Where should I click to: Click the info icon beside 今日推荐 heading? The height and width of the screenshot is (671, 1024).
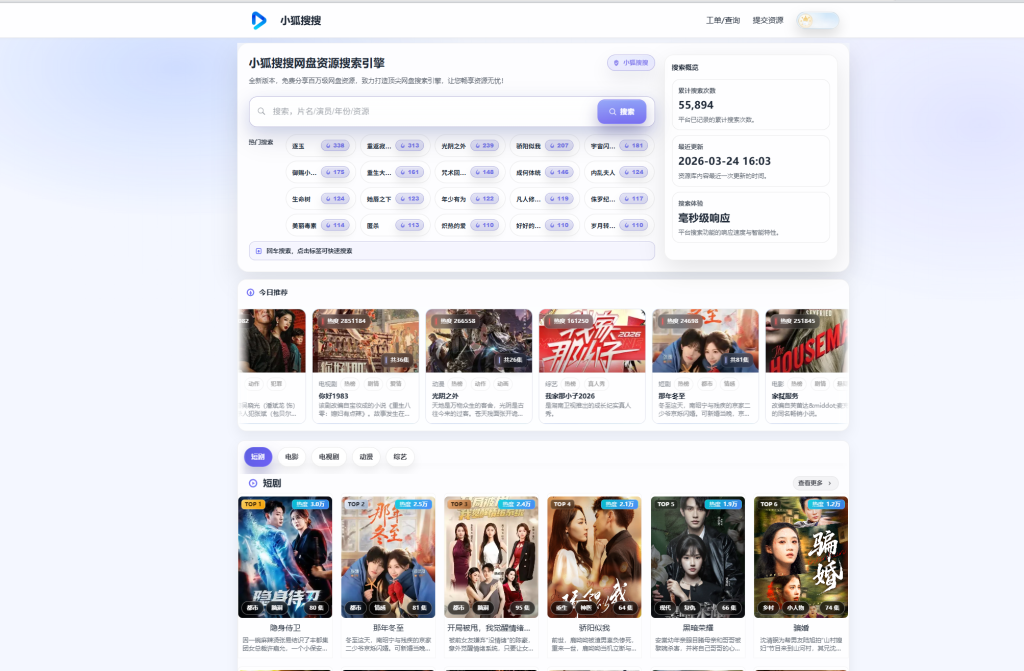click(251, 293)
